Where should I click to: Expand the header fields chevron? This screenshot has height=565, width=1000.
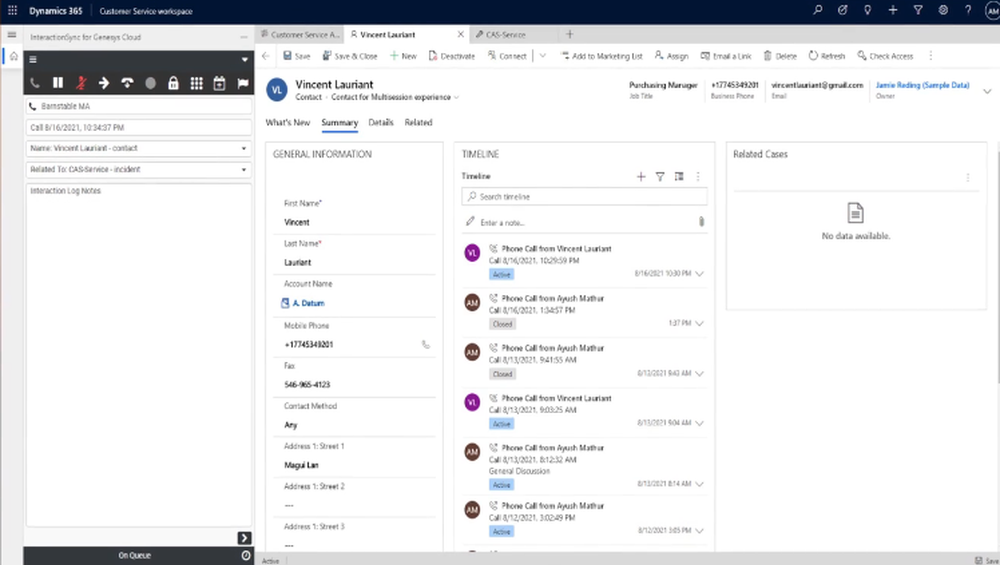click(x=987, y=91)
